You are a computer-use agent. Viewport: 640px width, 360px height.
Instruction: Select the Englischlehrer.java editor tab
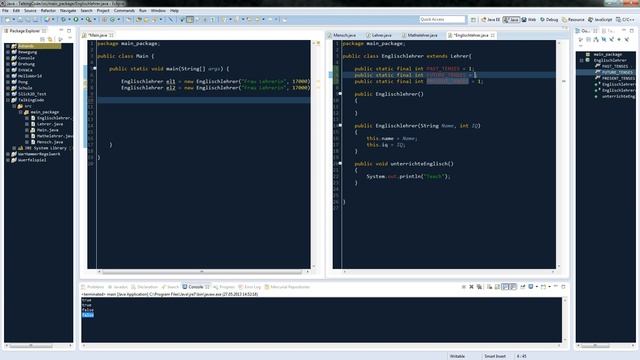point(471,36)
